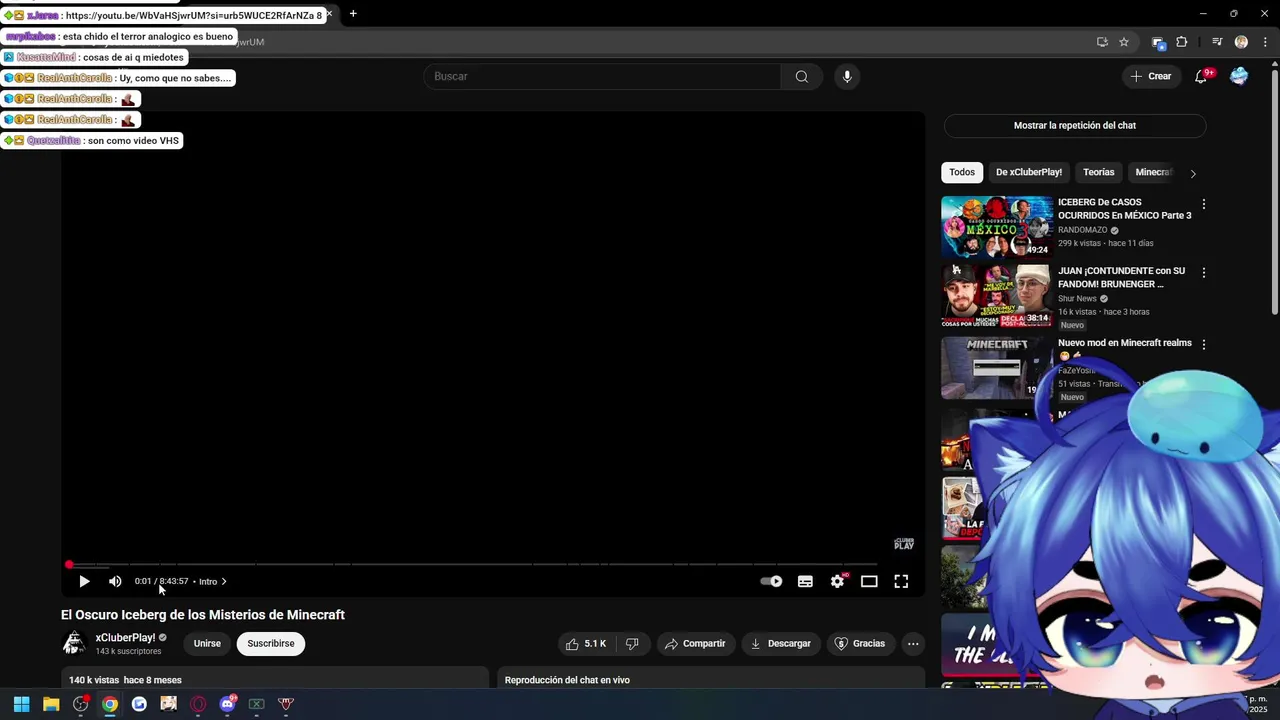Play the YouTube video
Image resolution: width=1280 pixels, height=720 pixels.
click(x=84, y=581)
